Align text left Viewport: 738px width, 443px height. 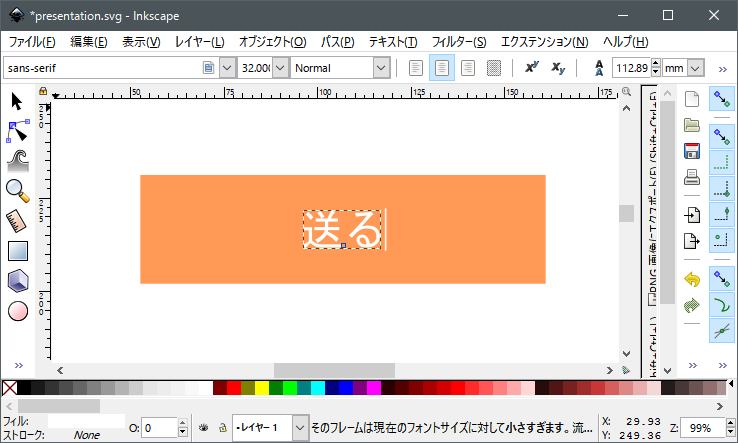pos(416,68)
